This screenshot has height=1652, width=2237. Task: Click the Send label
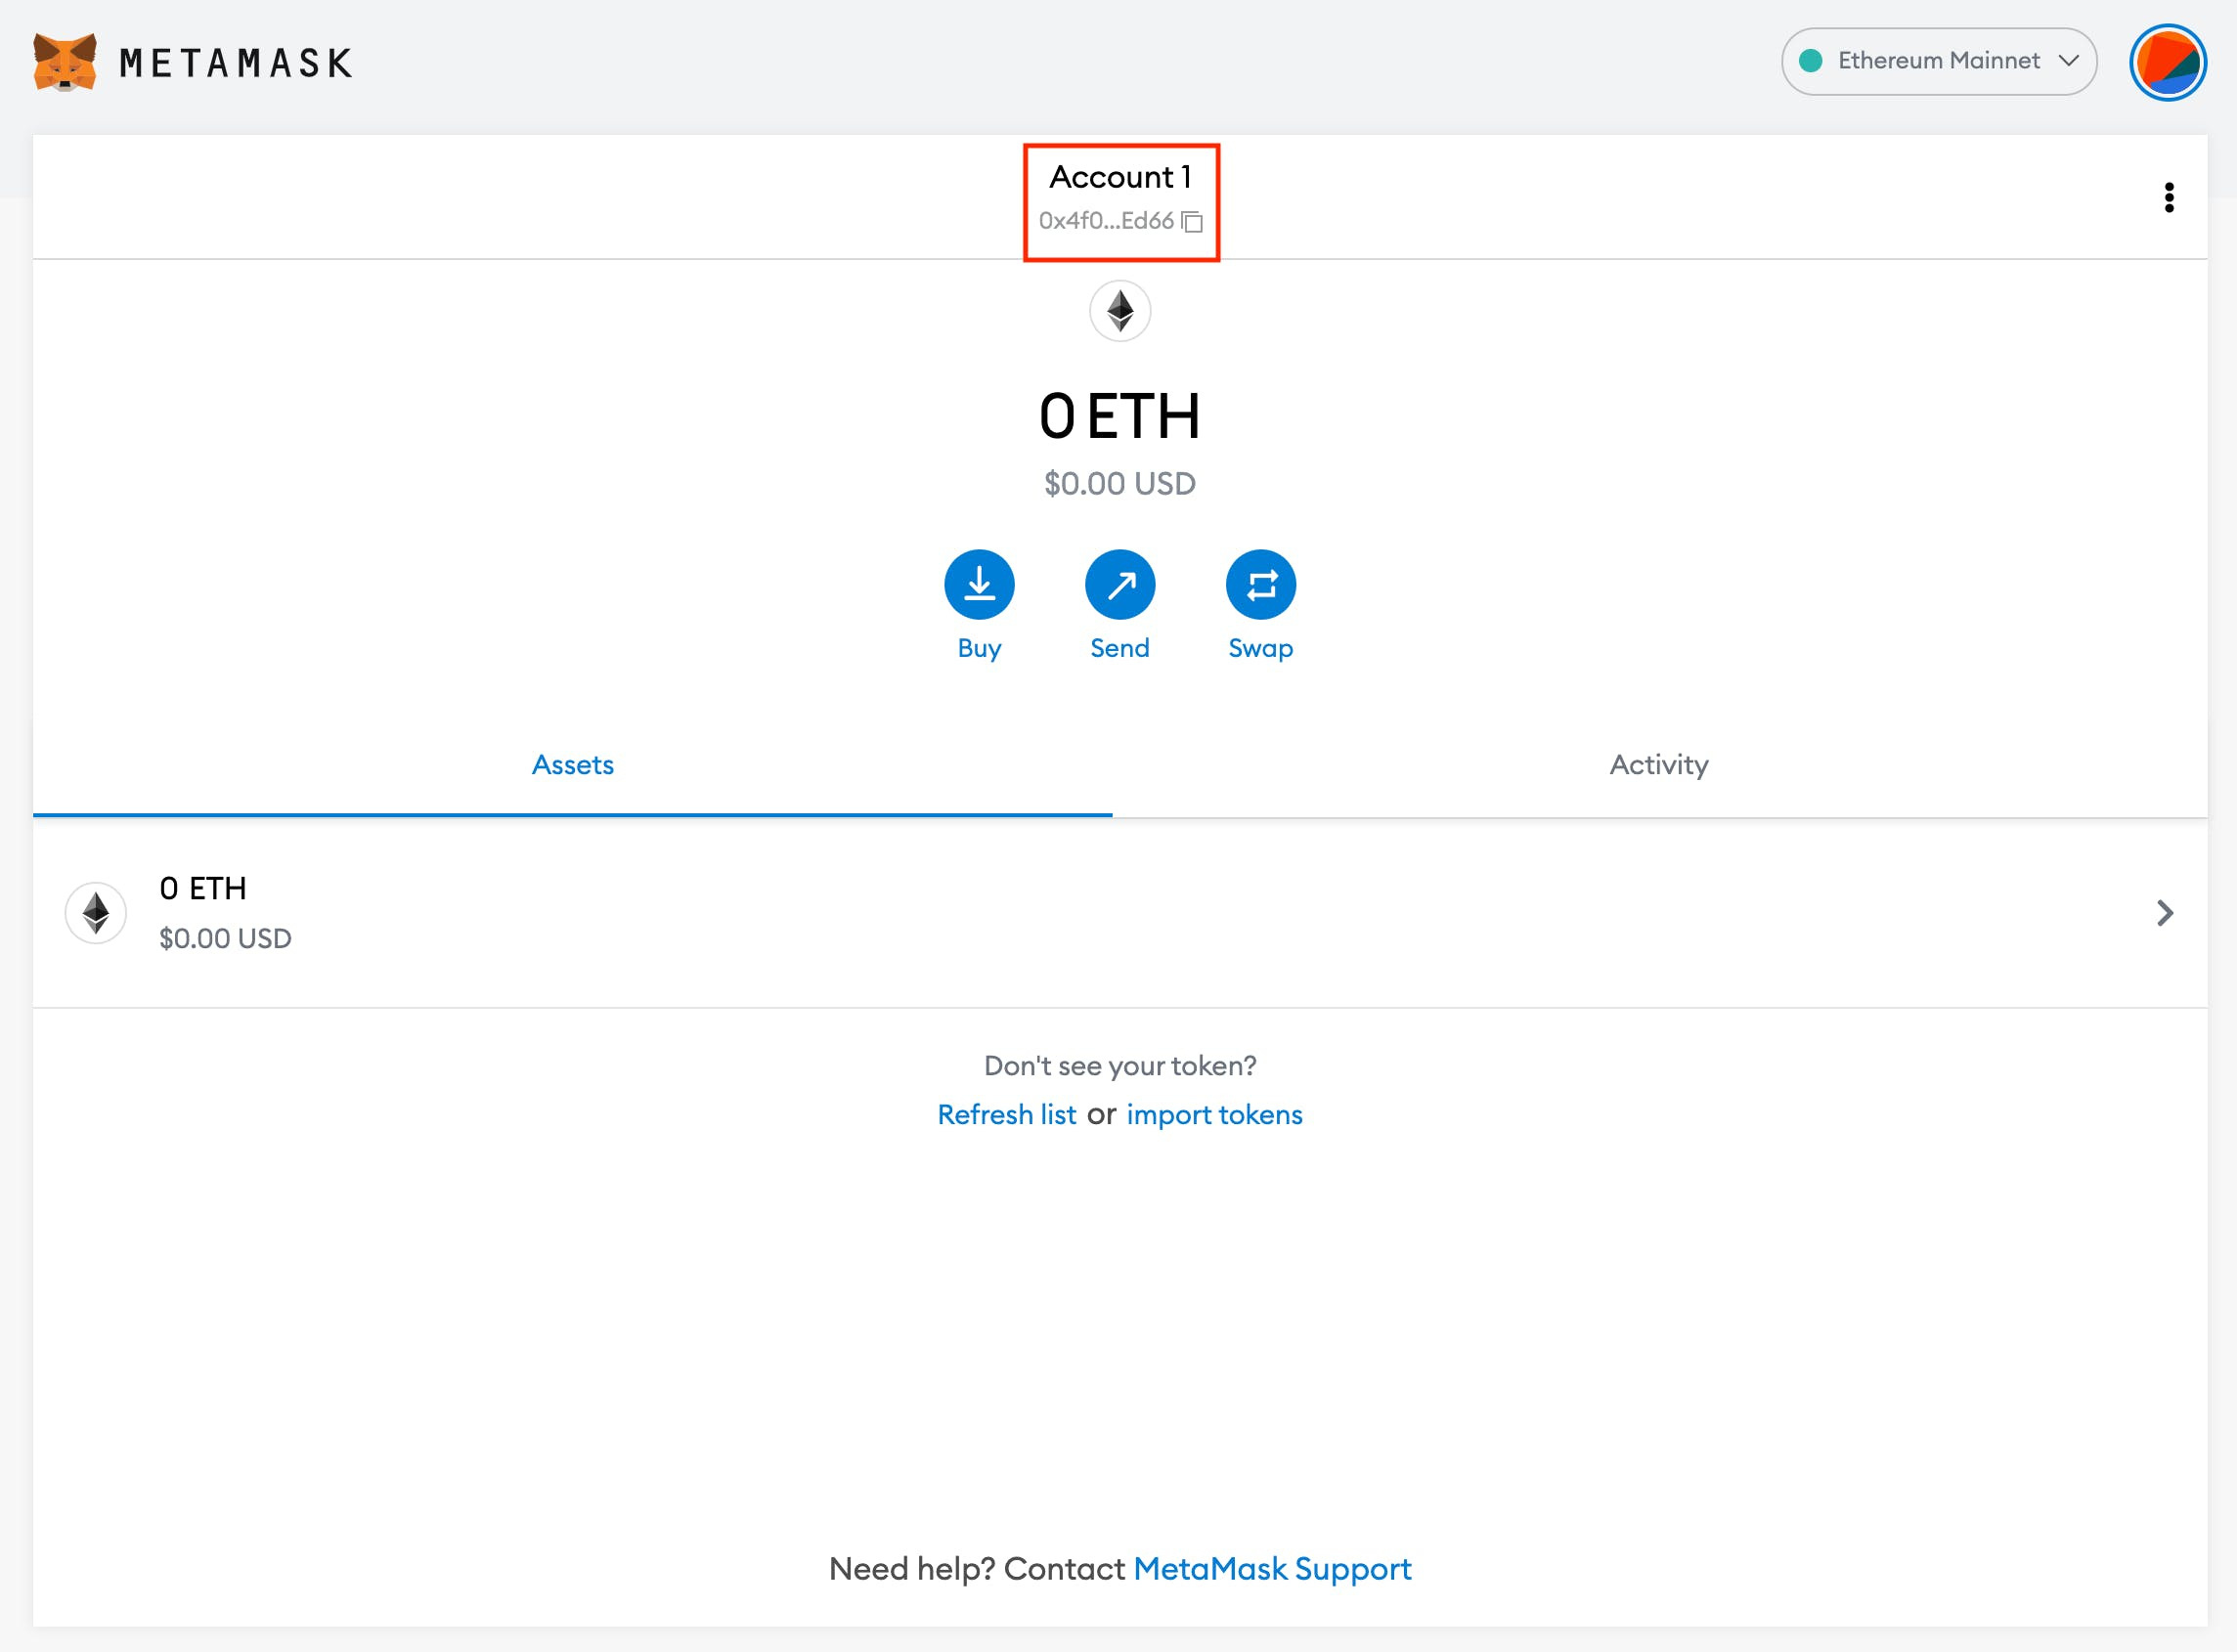click(1119, 648)
